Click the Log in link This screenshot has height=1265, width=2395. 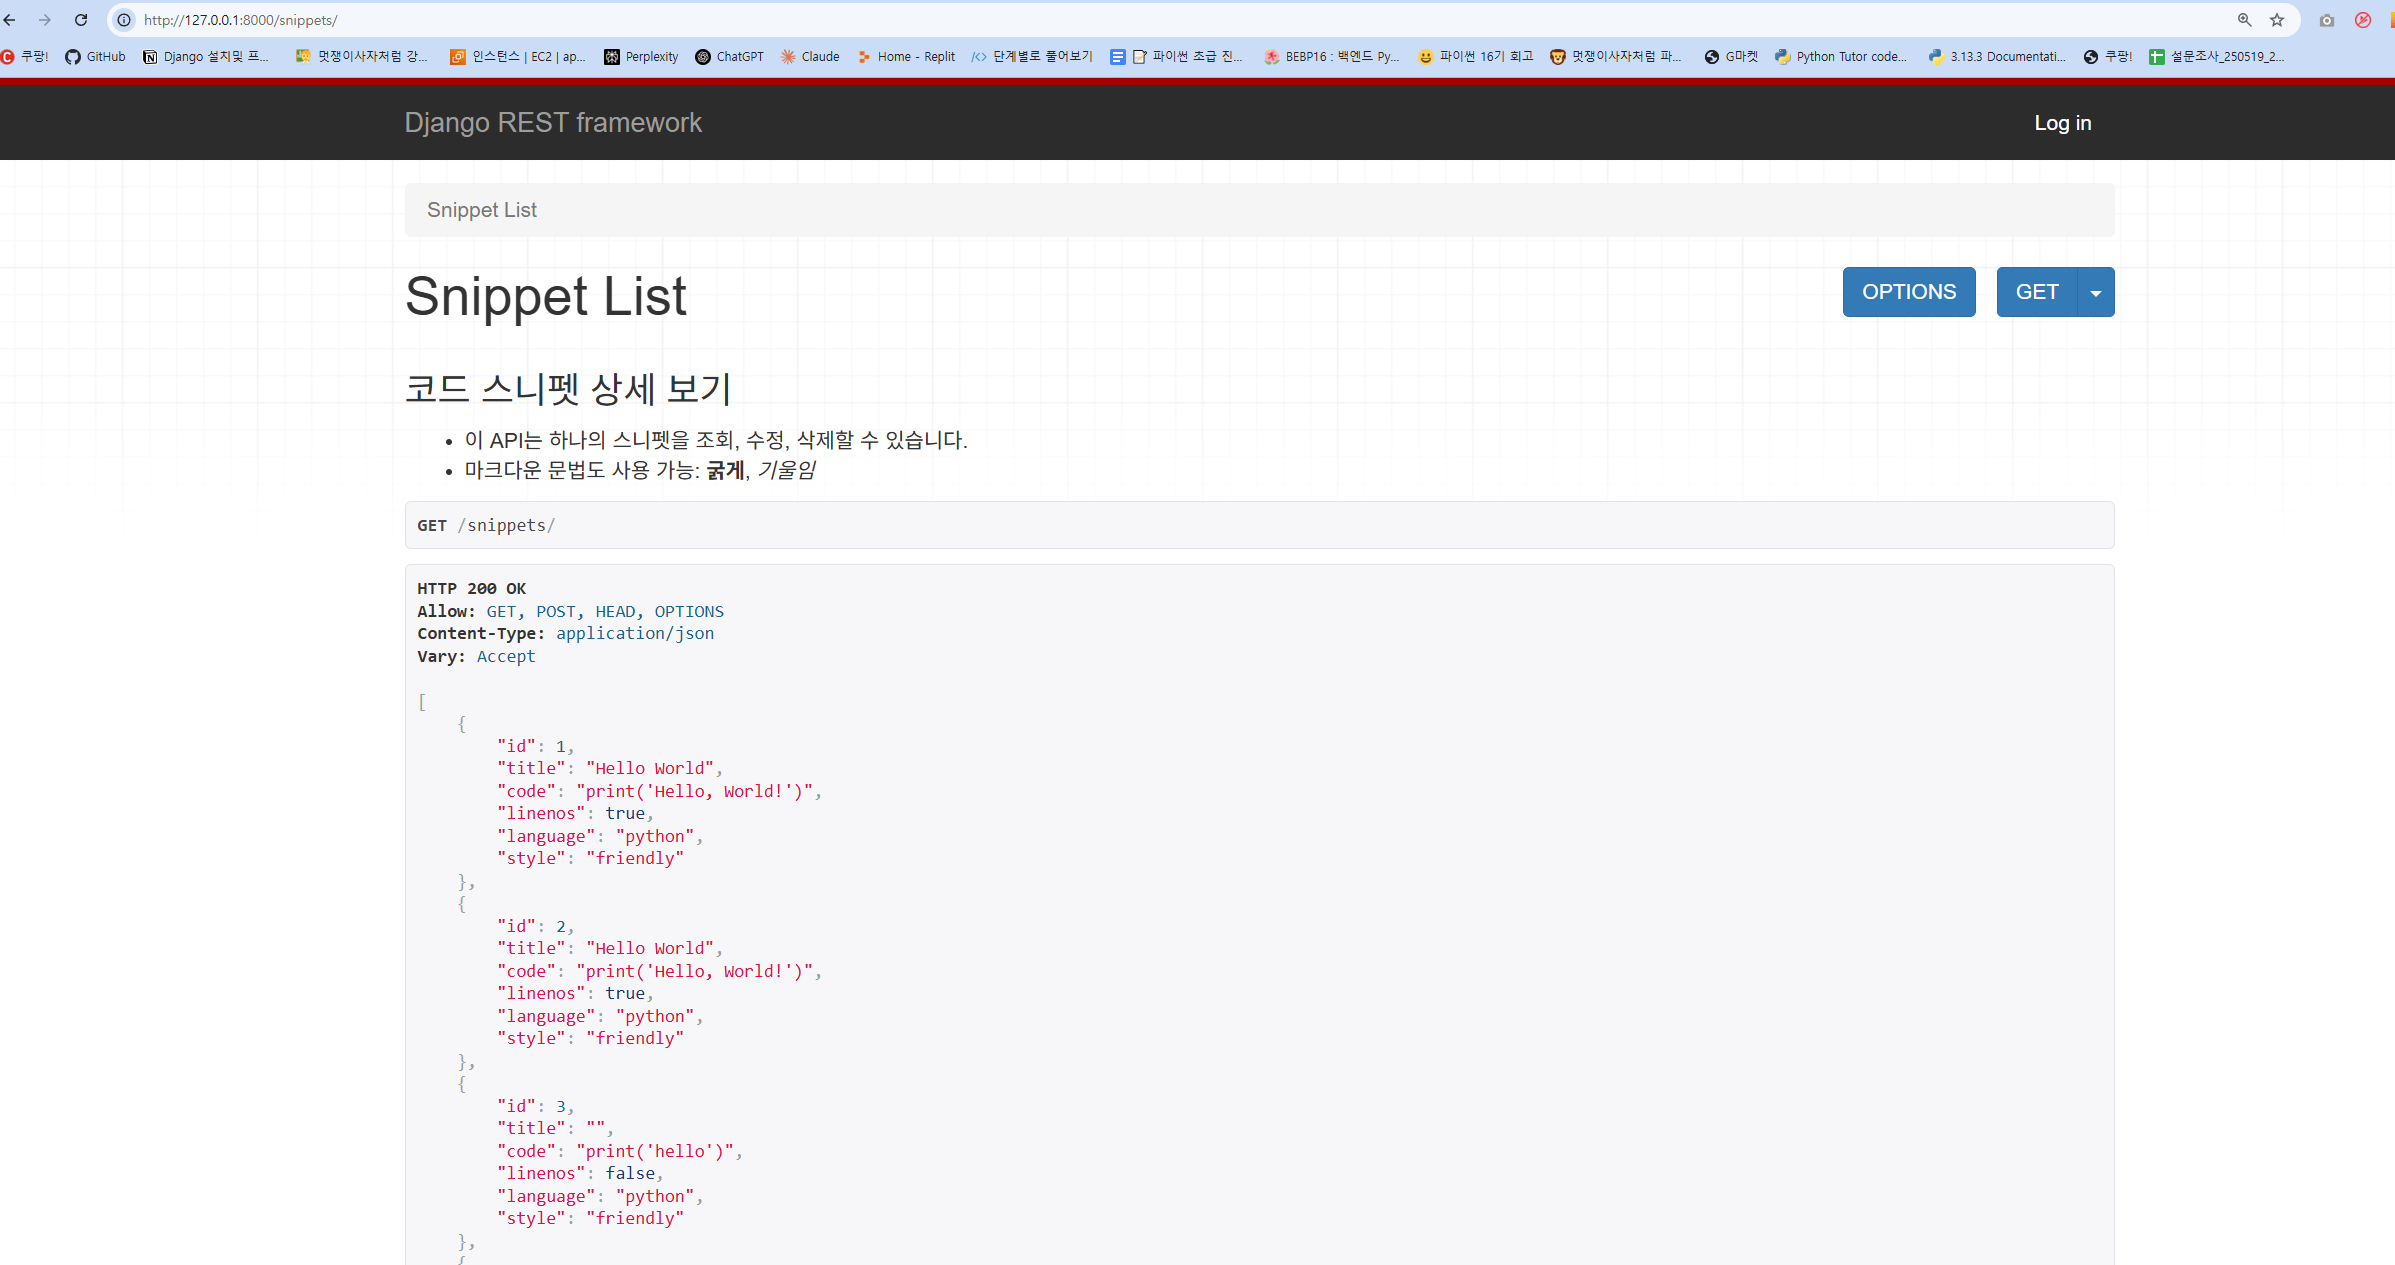pos(2063,123)
